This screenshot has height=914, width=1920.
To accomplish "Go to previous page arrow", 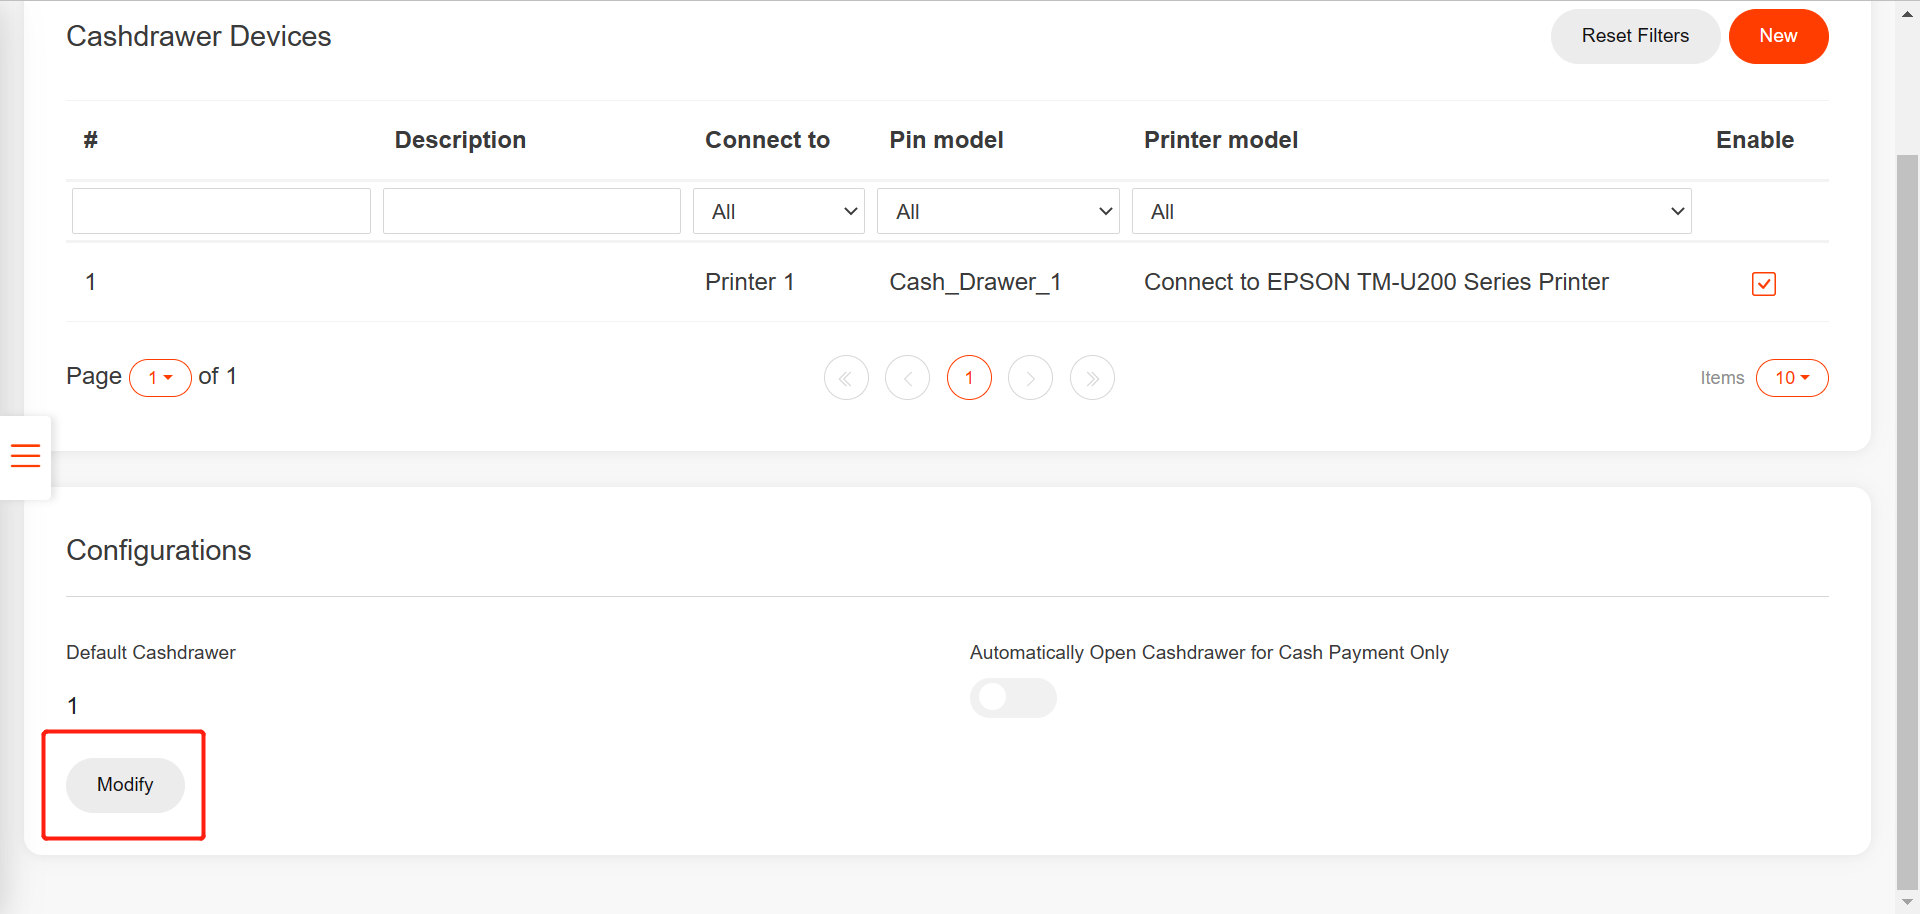I will [907, 378].
